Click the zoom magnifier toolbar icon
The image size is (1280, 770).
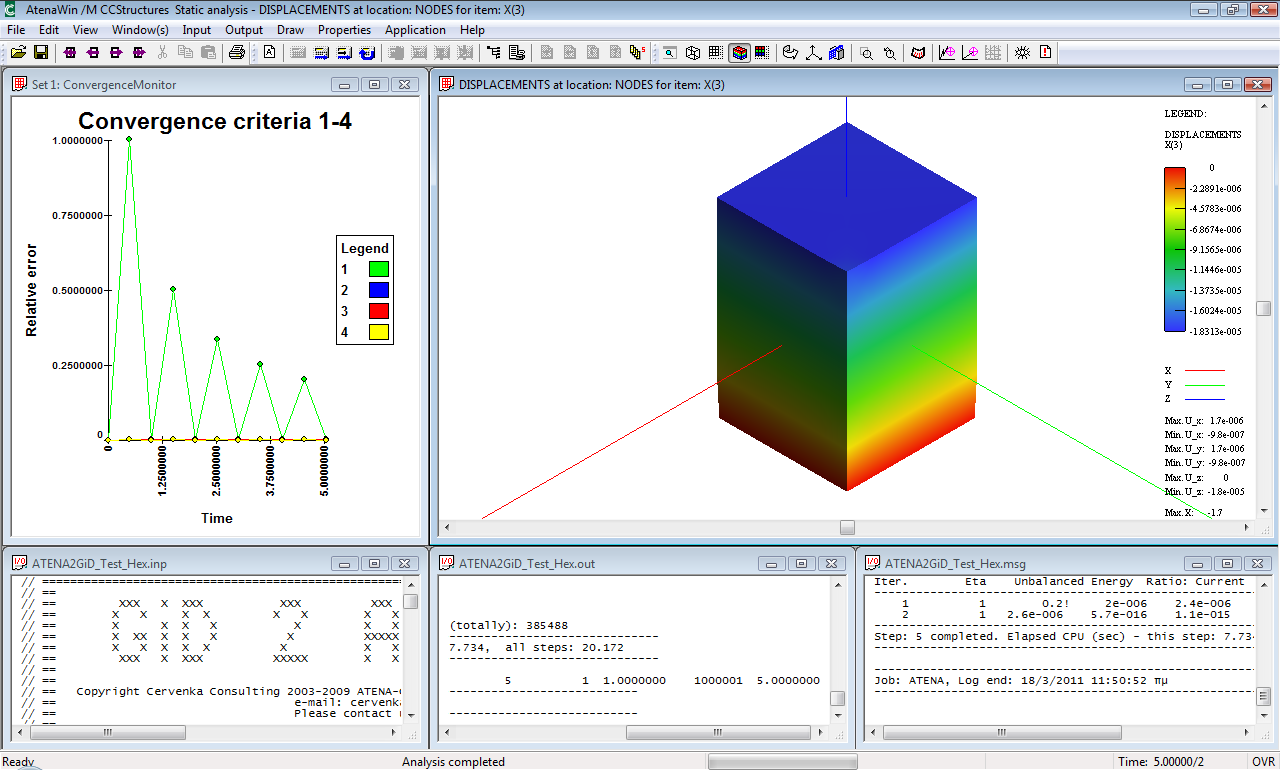866,52
